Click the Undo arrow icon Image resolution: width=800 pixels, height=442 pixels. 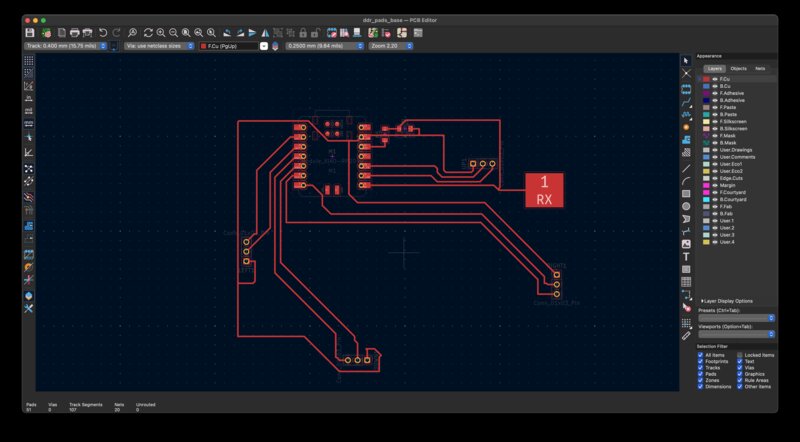(x=103, y=33)
